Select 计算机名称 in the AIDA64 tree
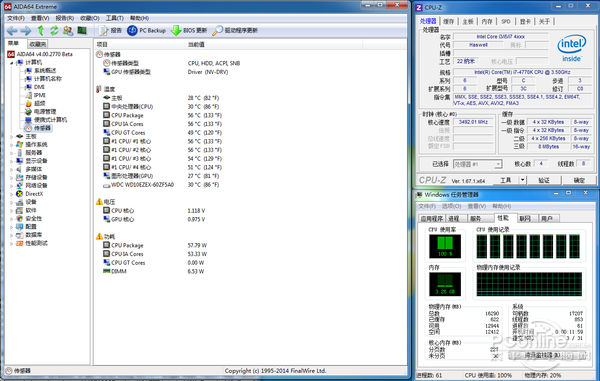600x381 pixels. click(x=43, y=78)
